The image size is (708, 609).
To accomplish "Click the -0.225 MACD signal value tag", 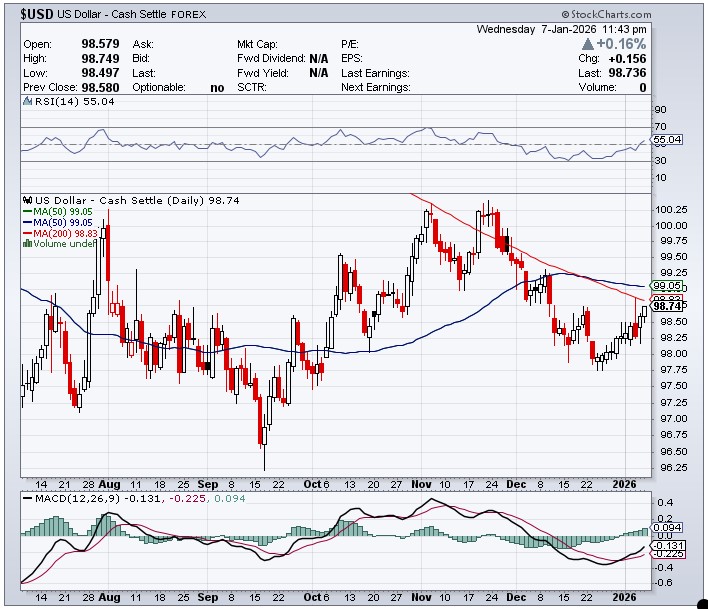I will (667, 553).
